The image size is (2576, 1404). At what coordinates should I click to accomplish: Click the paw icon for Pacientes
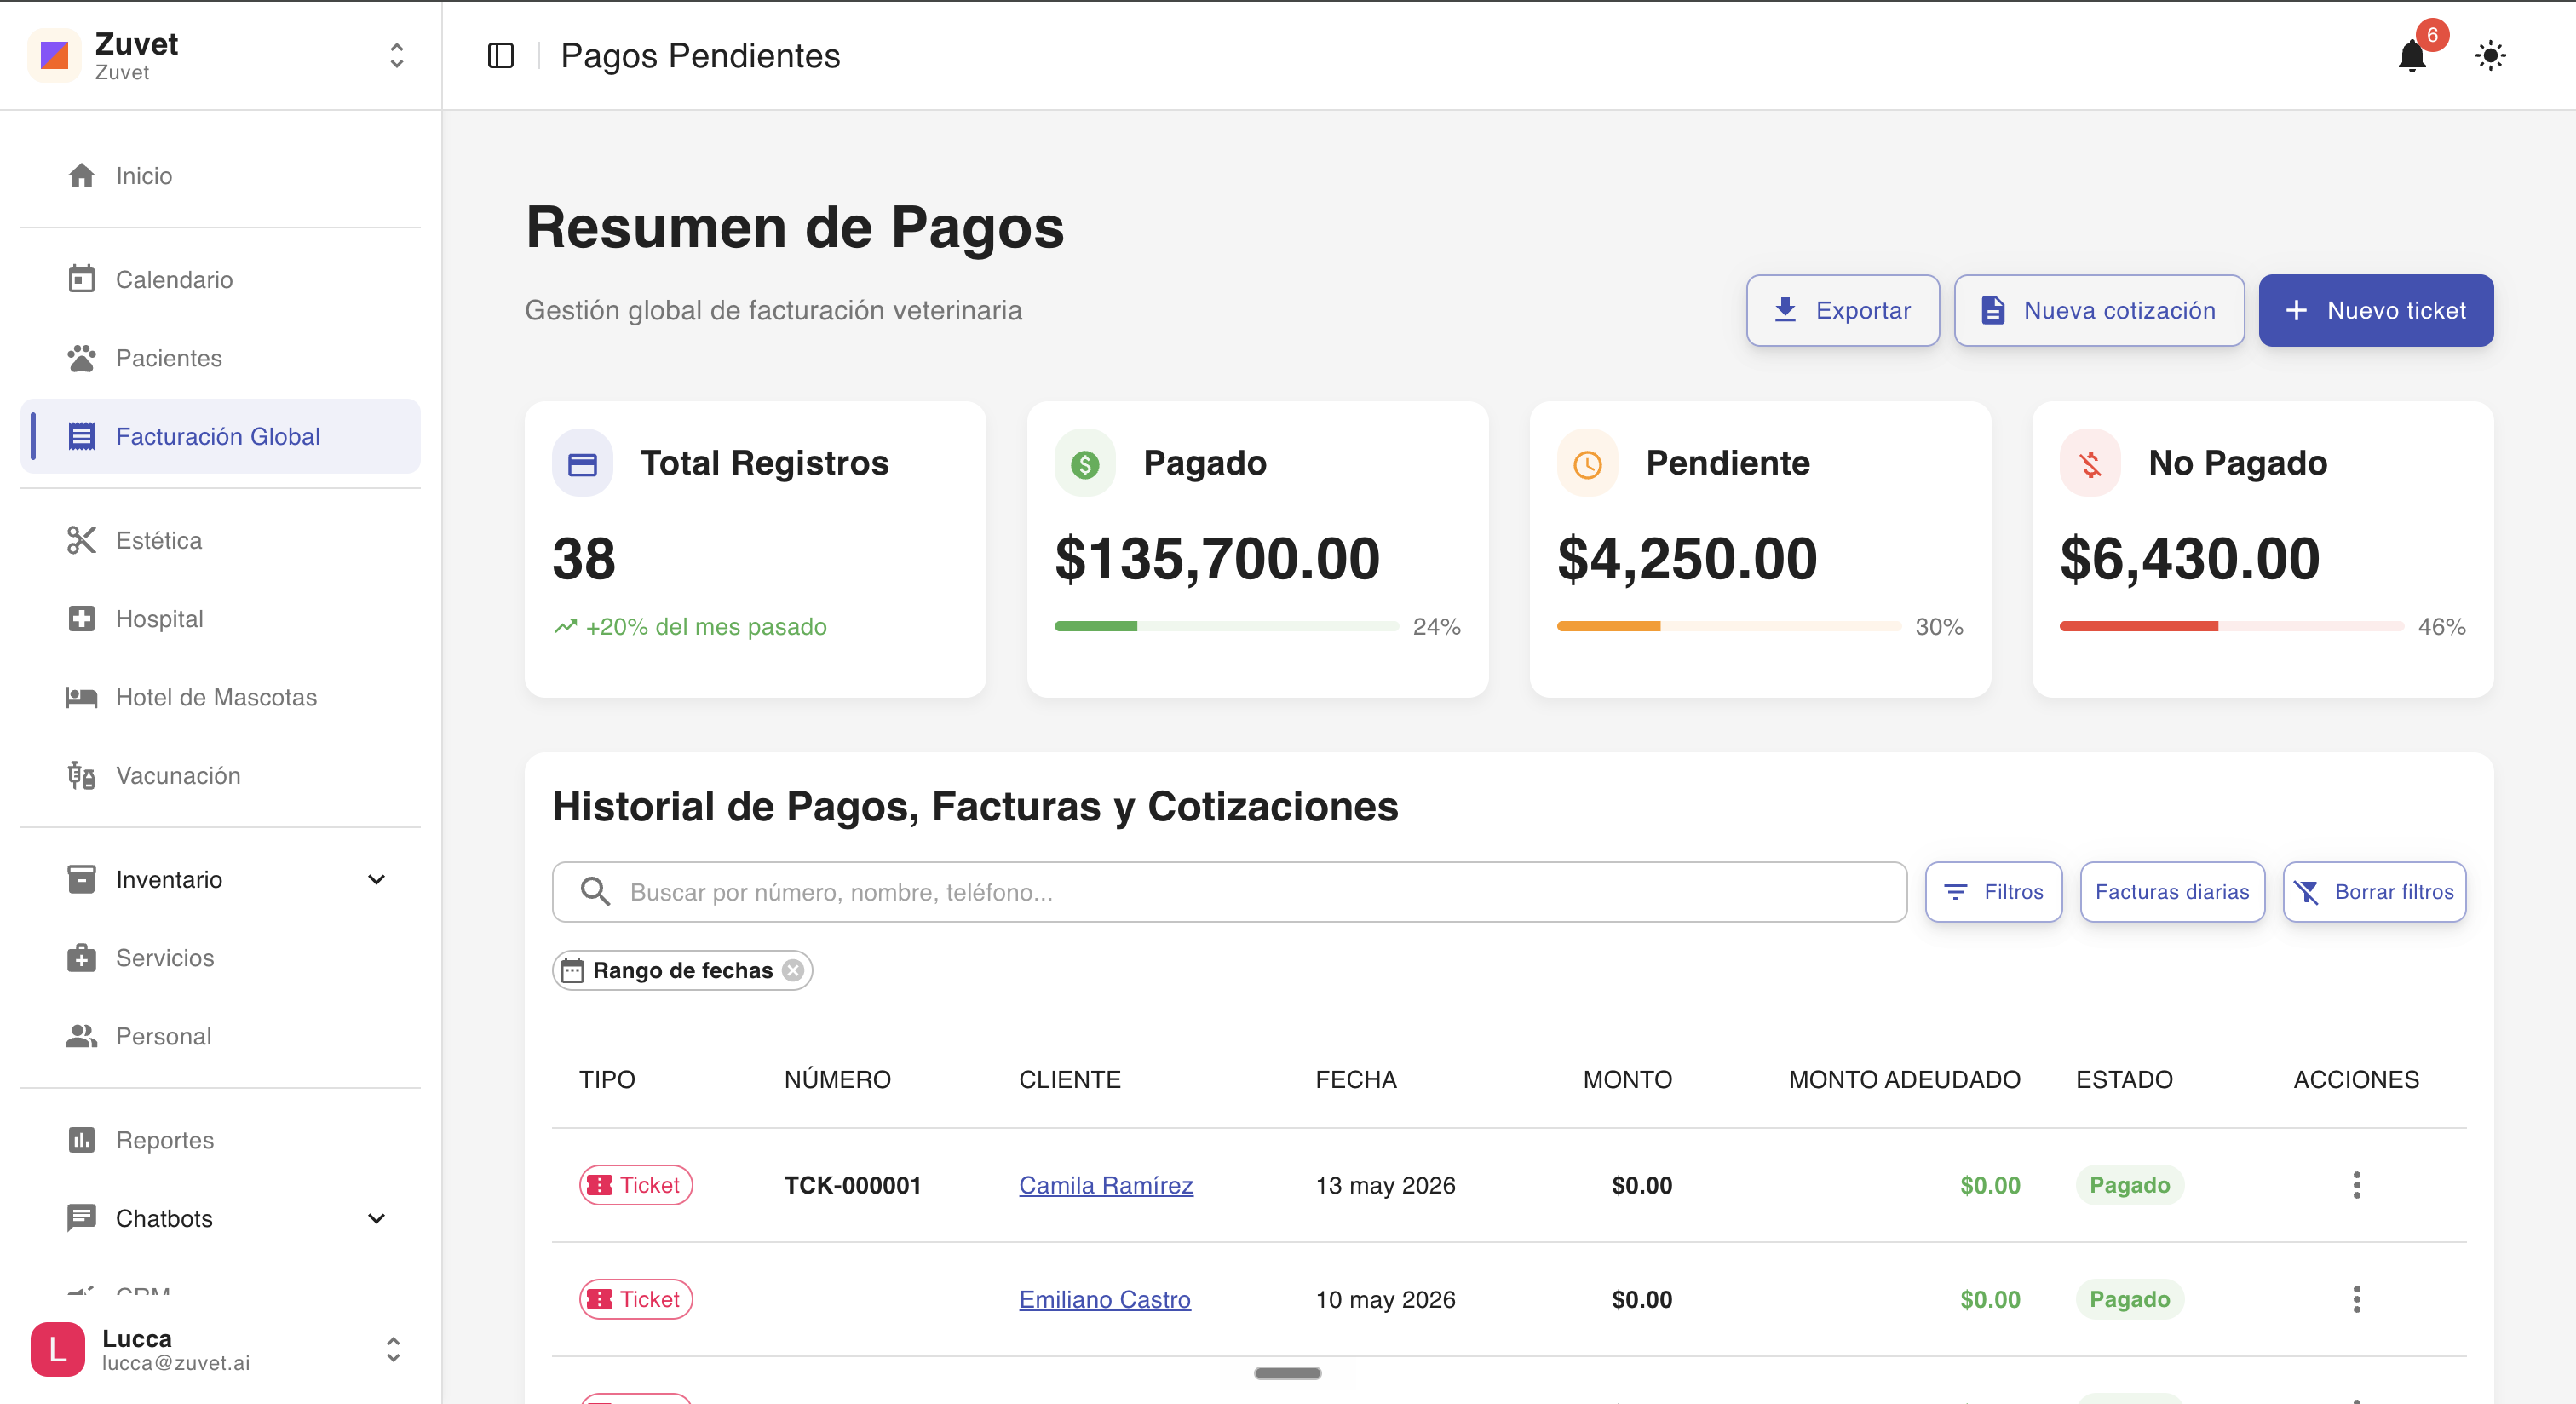pyautogui.click(x=81, y=357)
